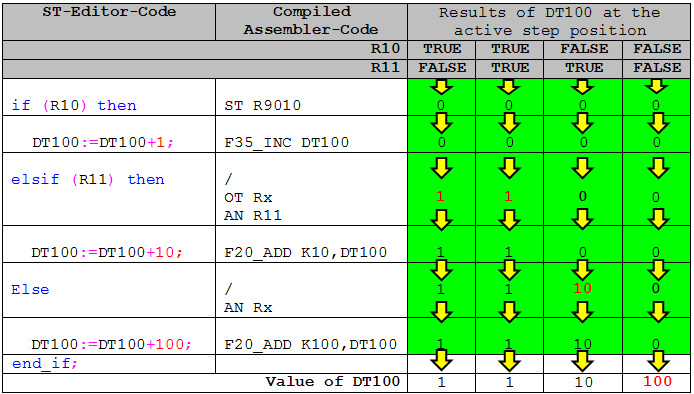Click the DT100:=DT100+100; assignment line
The height and width of the screenshot is (394, 694).
click(112, 344)
